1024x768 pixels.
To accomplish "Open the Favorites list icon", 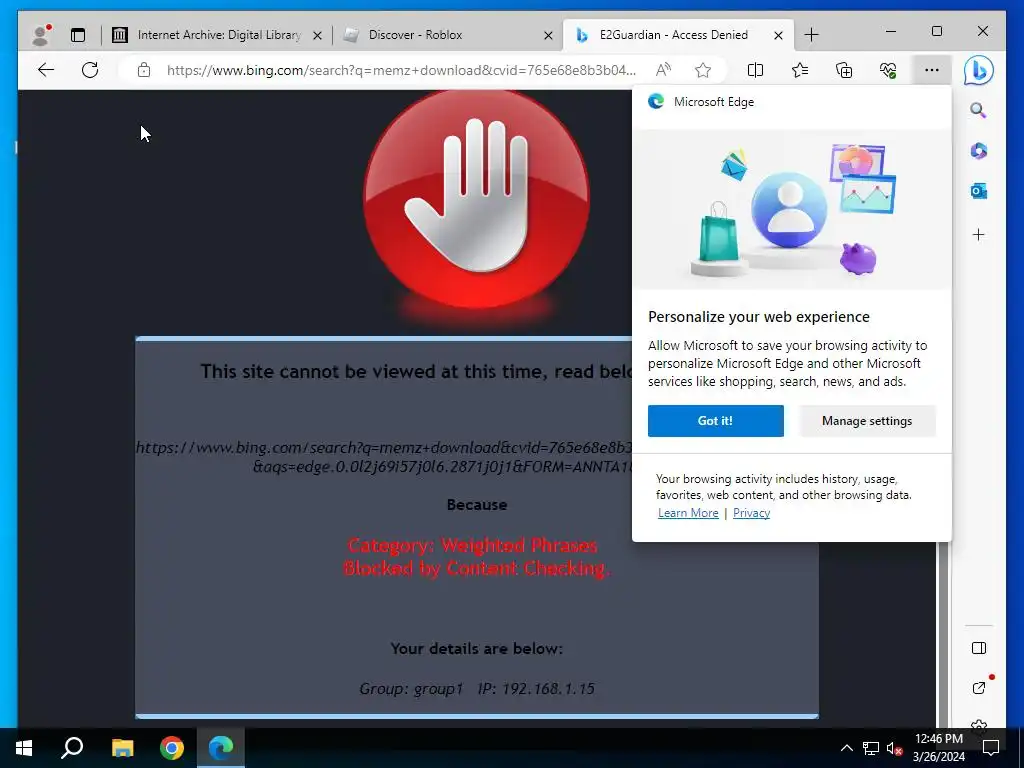I will tap(799, 70).
